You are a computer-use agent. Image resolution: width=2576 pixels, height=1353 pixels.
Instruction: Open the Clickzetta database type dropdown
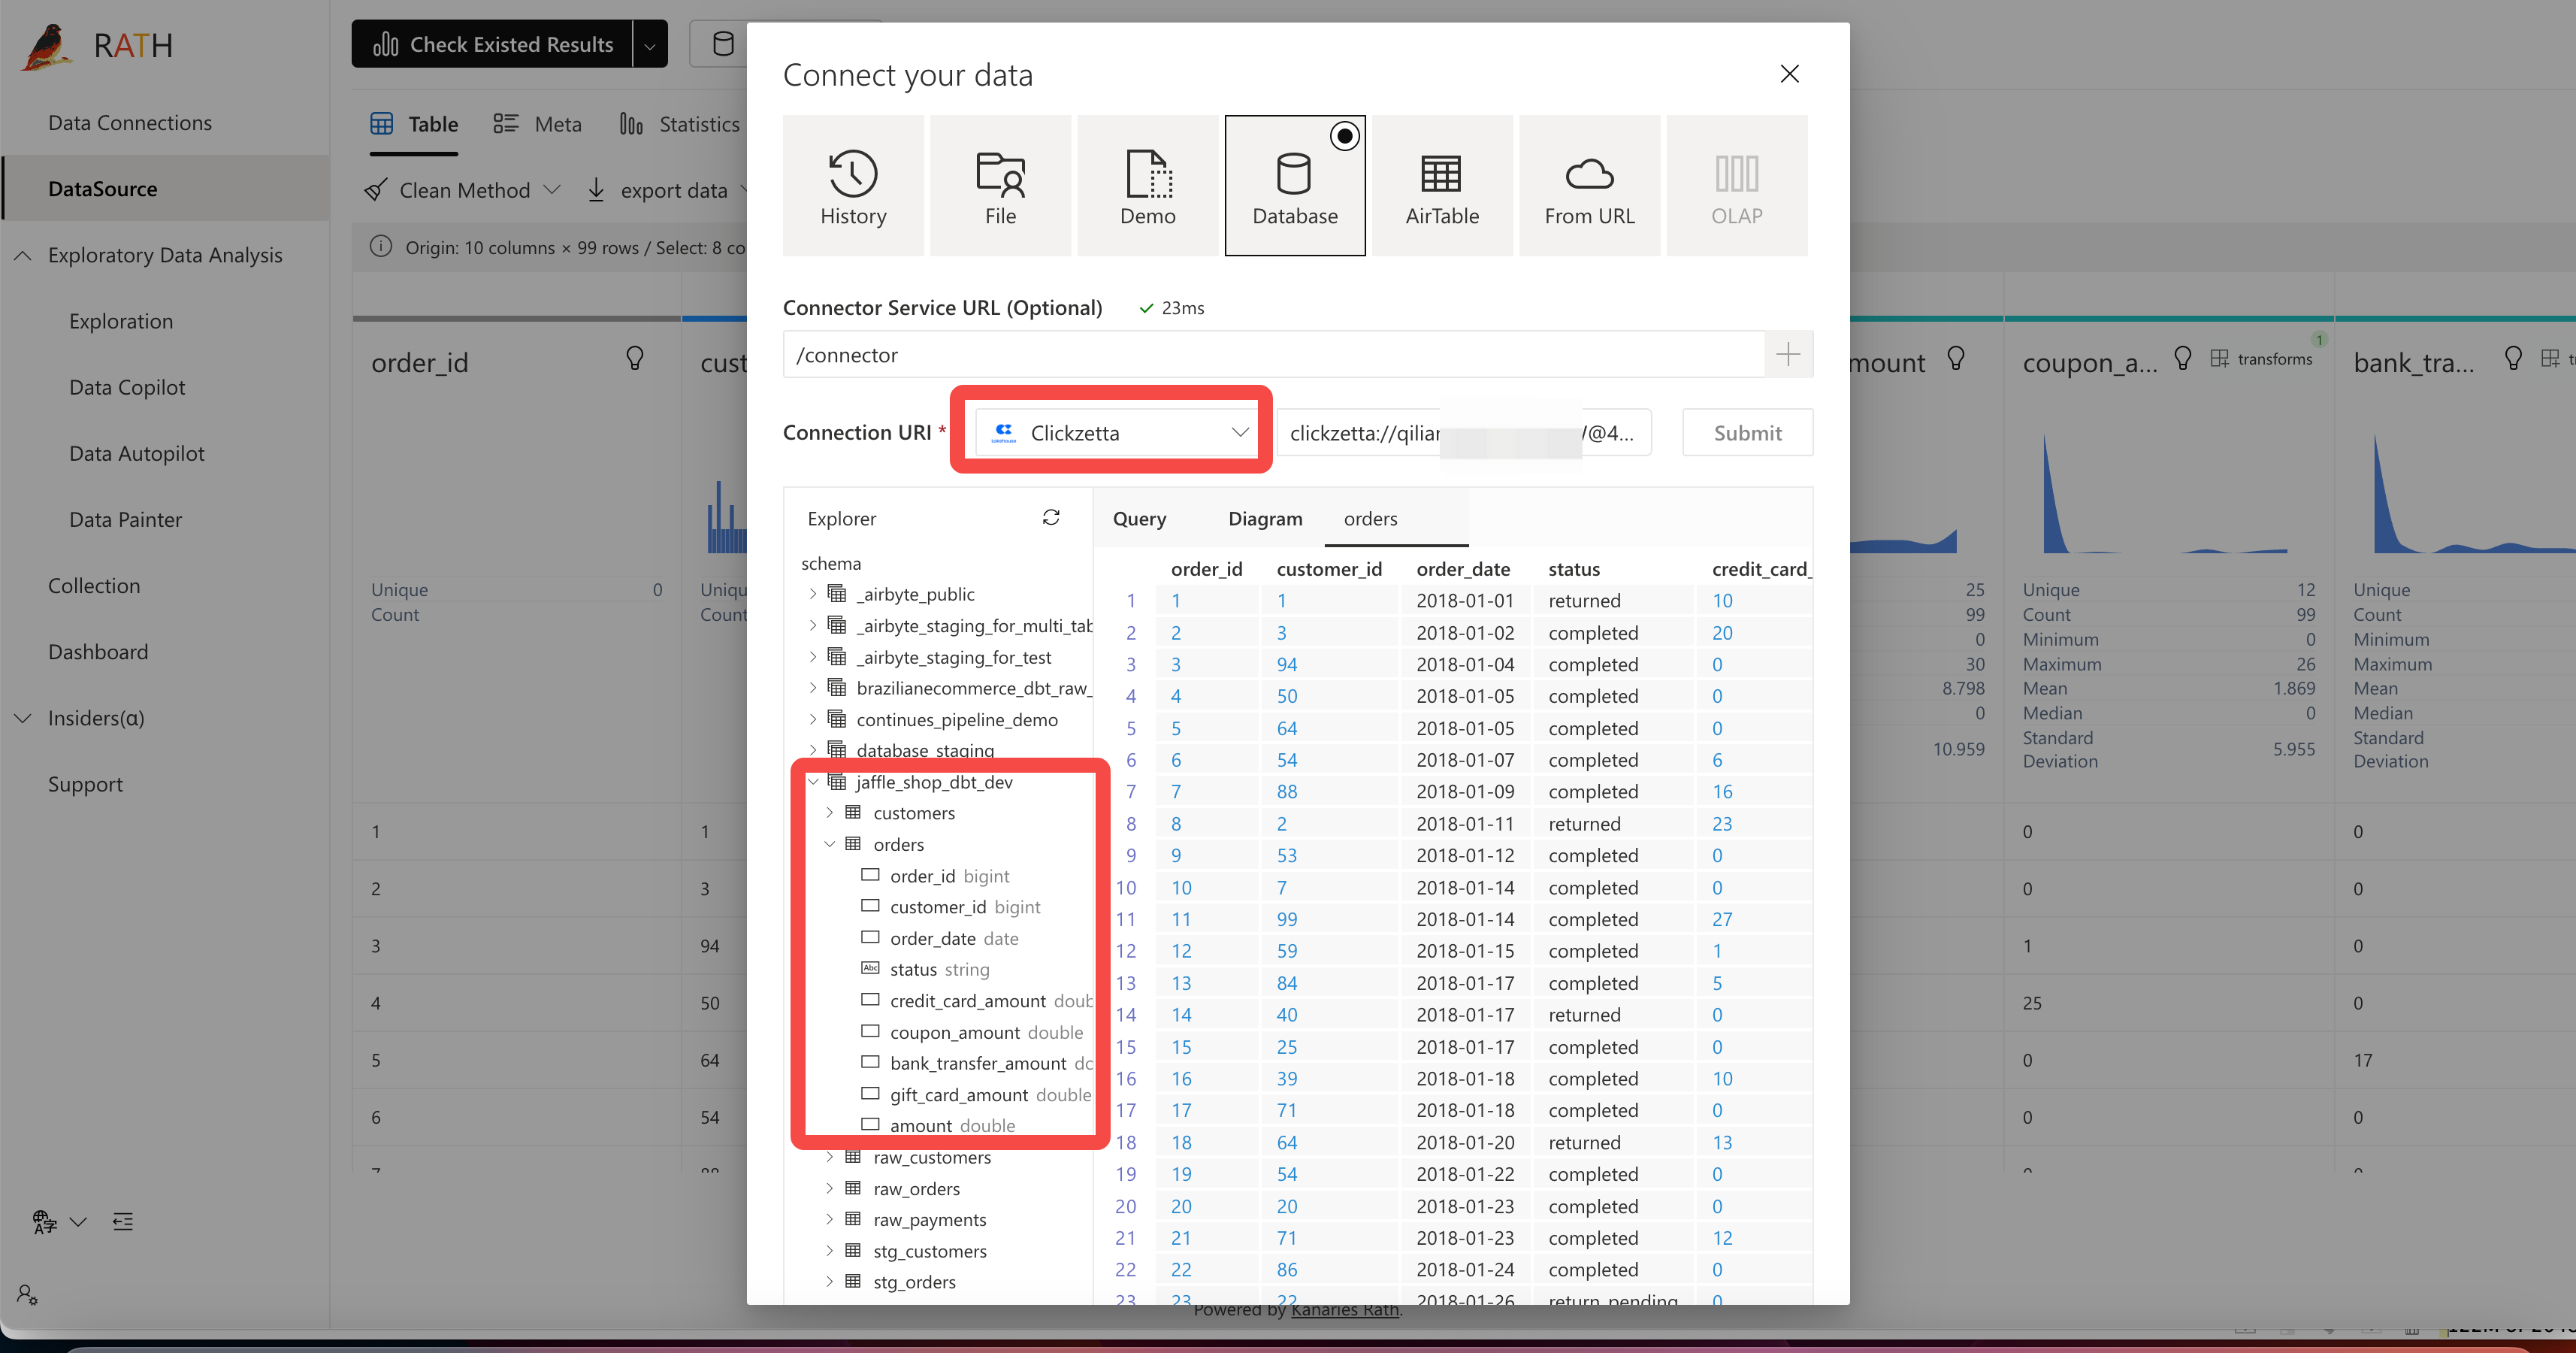pos(1116,433)
